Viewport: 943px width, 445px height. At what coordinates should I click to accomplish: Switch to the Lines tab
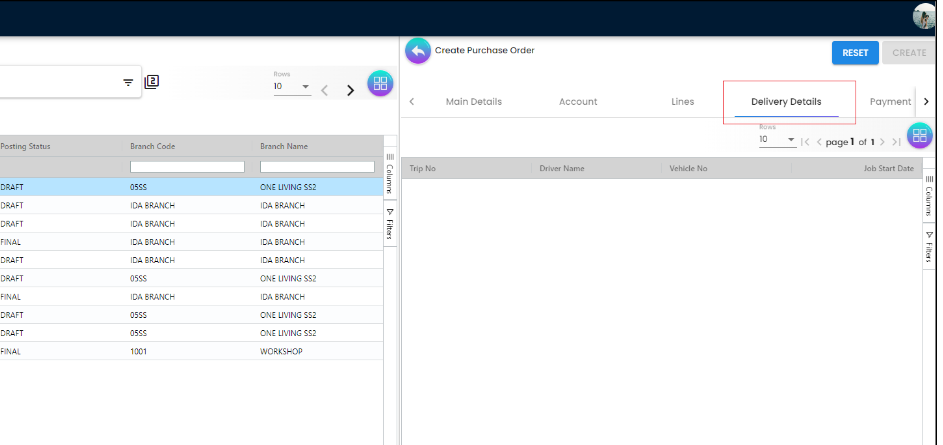click(x=682, y=102)
